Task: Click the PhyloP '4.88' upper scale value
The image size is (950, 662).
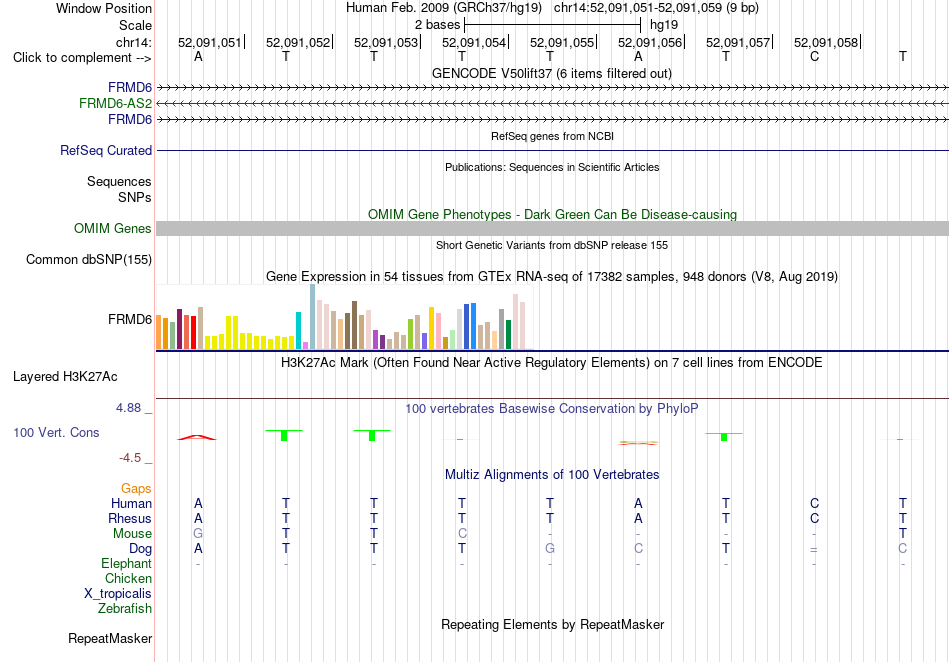Action: coord(128,408)
